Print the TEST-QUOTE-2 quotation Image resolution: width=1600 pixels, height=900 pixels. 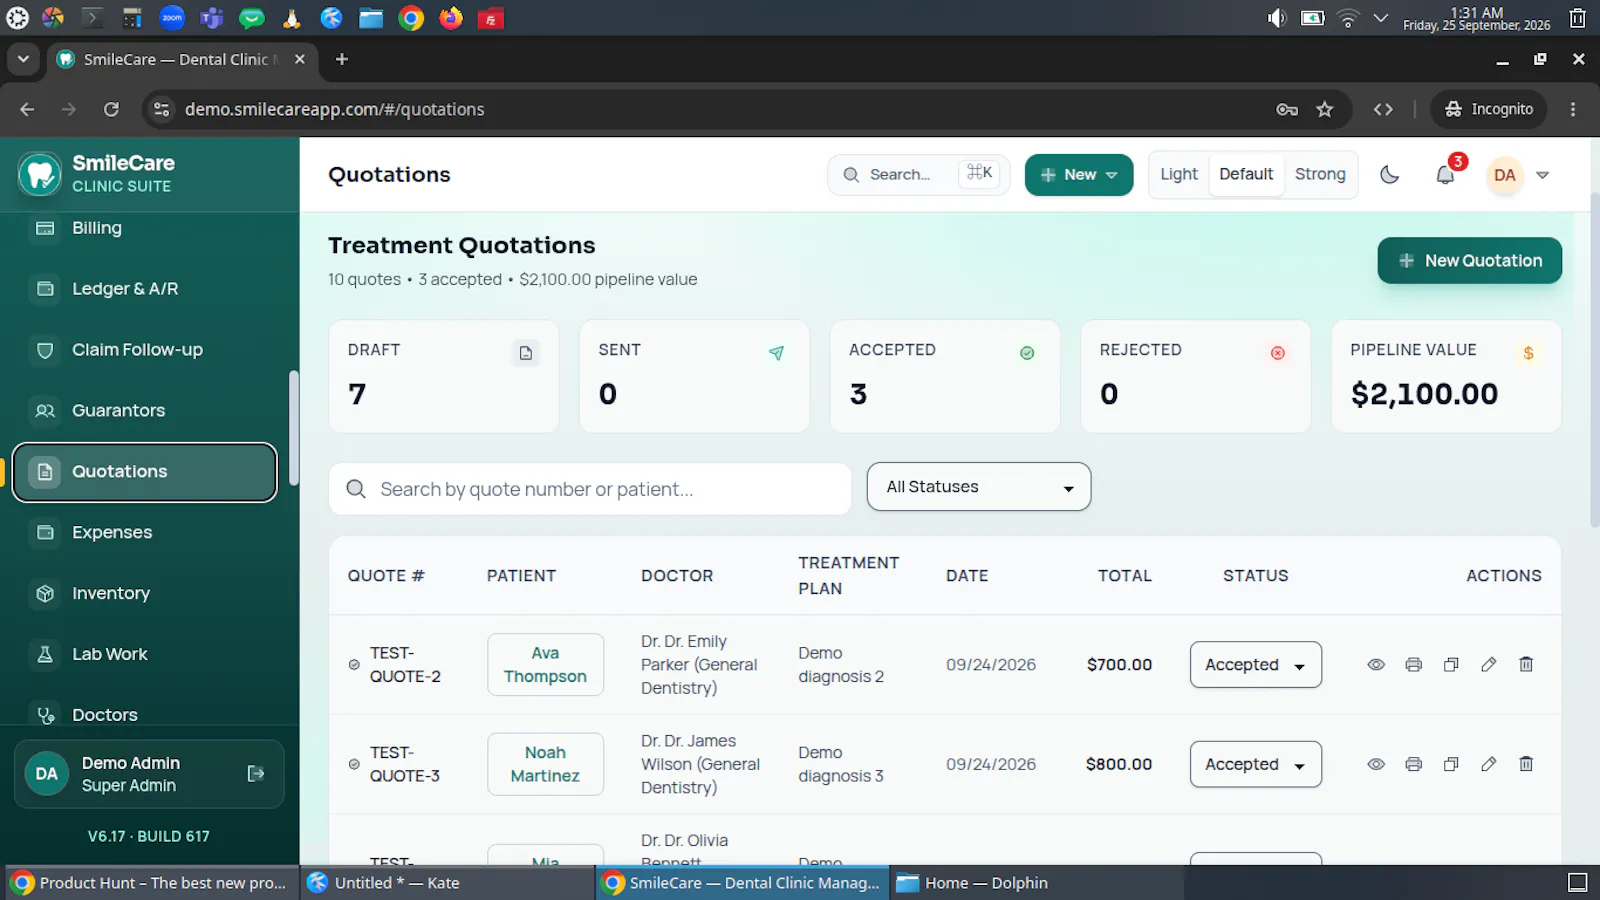1413,665
